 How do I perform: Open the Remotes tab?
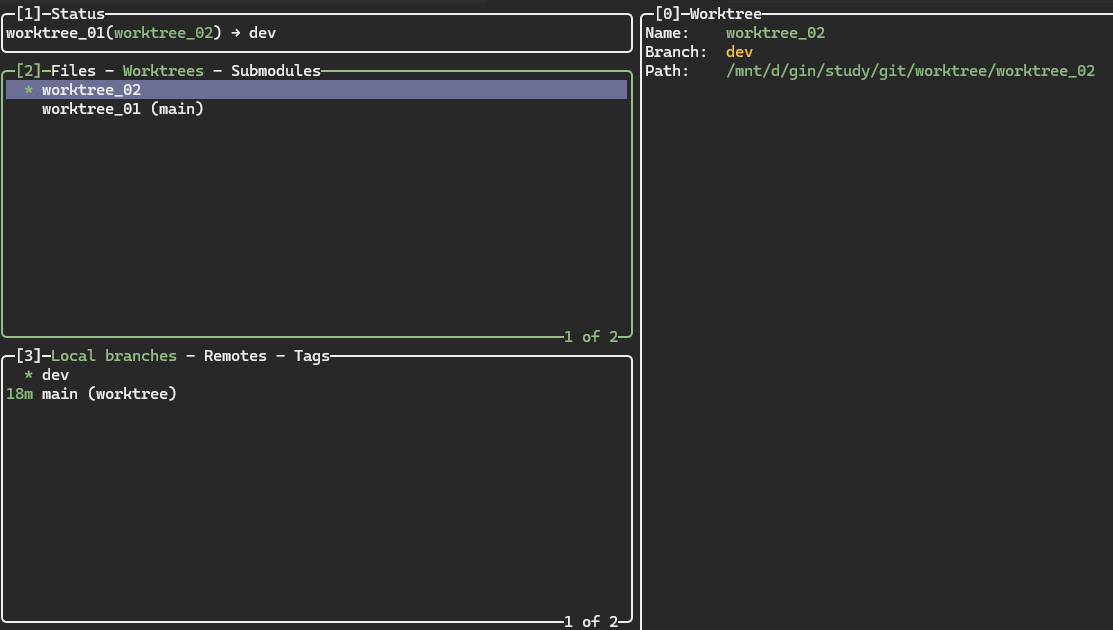click(x=236, y=356)
